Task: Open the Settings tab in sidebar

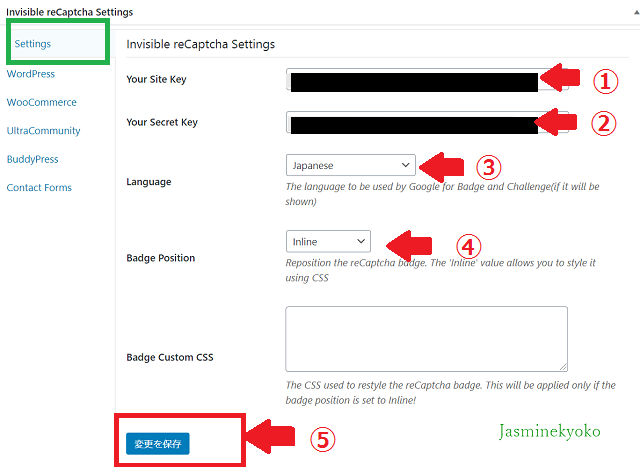Action: 33,44
